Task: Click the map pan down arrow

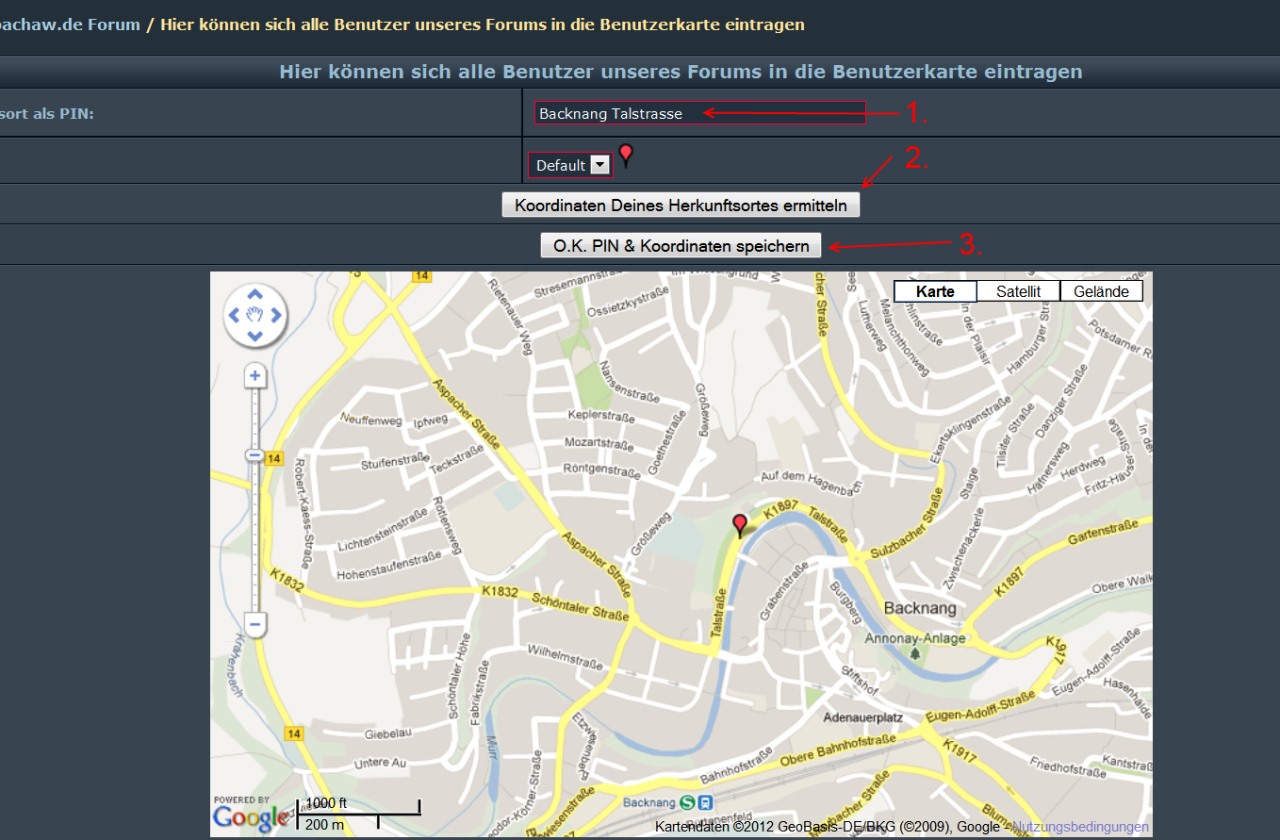Action: click(254, 336)
